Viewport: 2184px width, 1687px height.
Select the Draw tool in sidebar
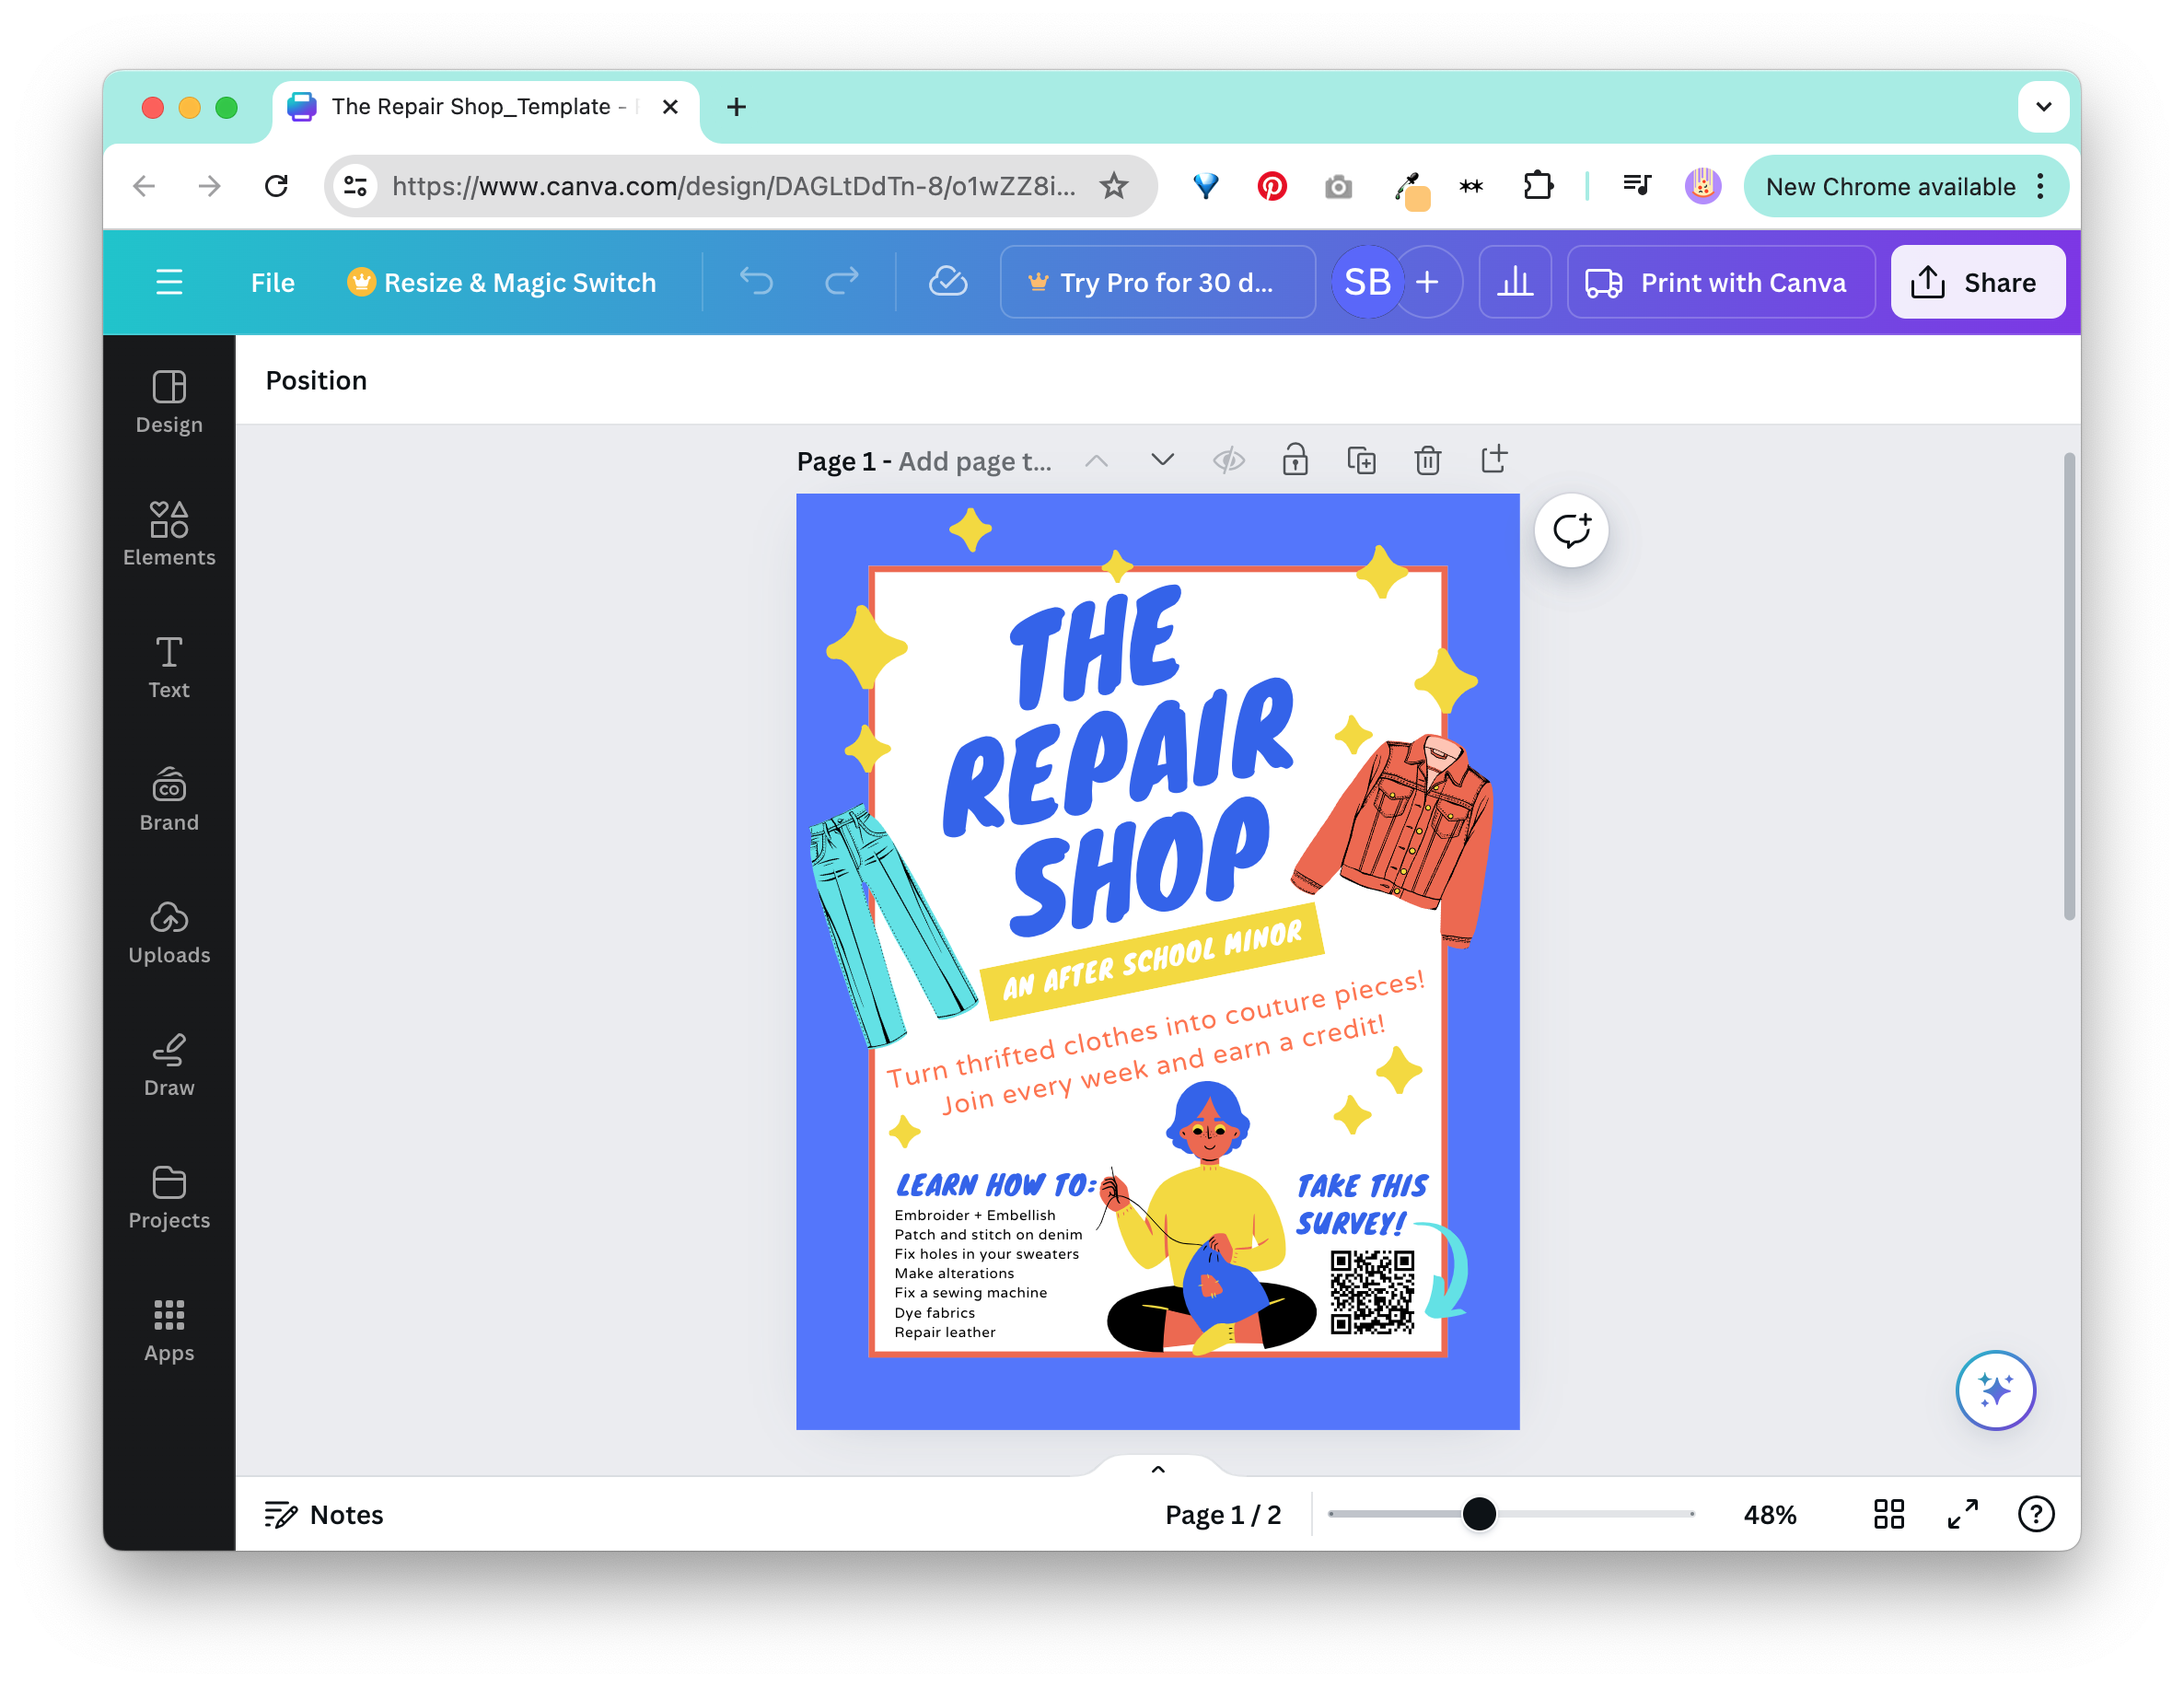[x=169, y=1065]
